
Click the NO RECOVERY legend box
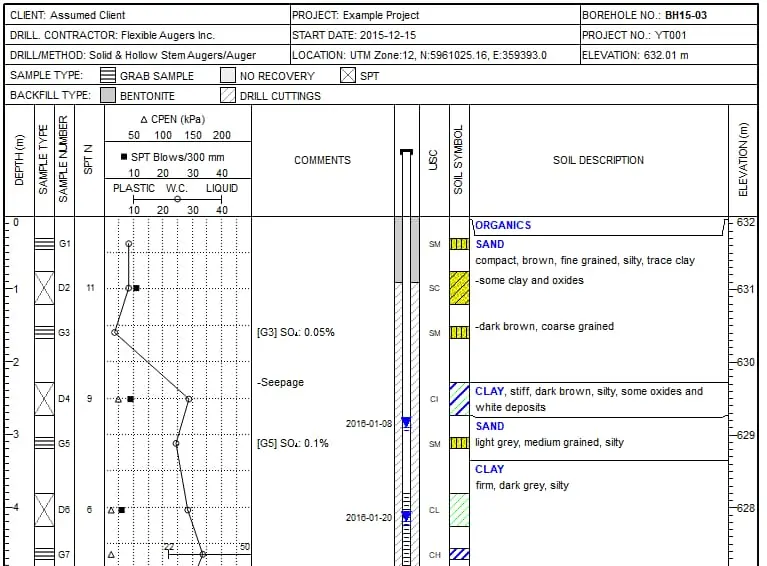tap(228, 75)
